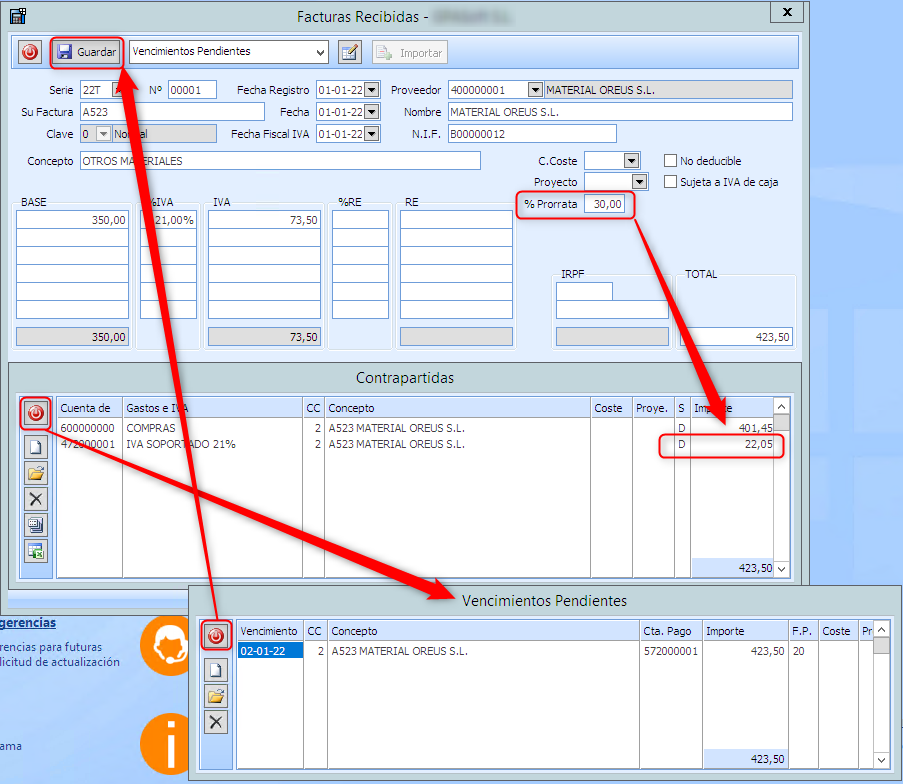Viewport: 903px width, 784px height.
Task: Delete entry in Vencimientos Pendientes with X
Action: (216, 721)
